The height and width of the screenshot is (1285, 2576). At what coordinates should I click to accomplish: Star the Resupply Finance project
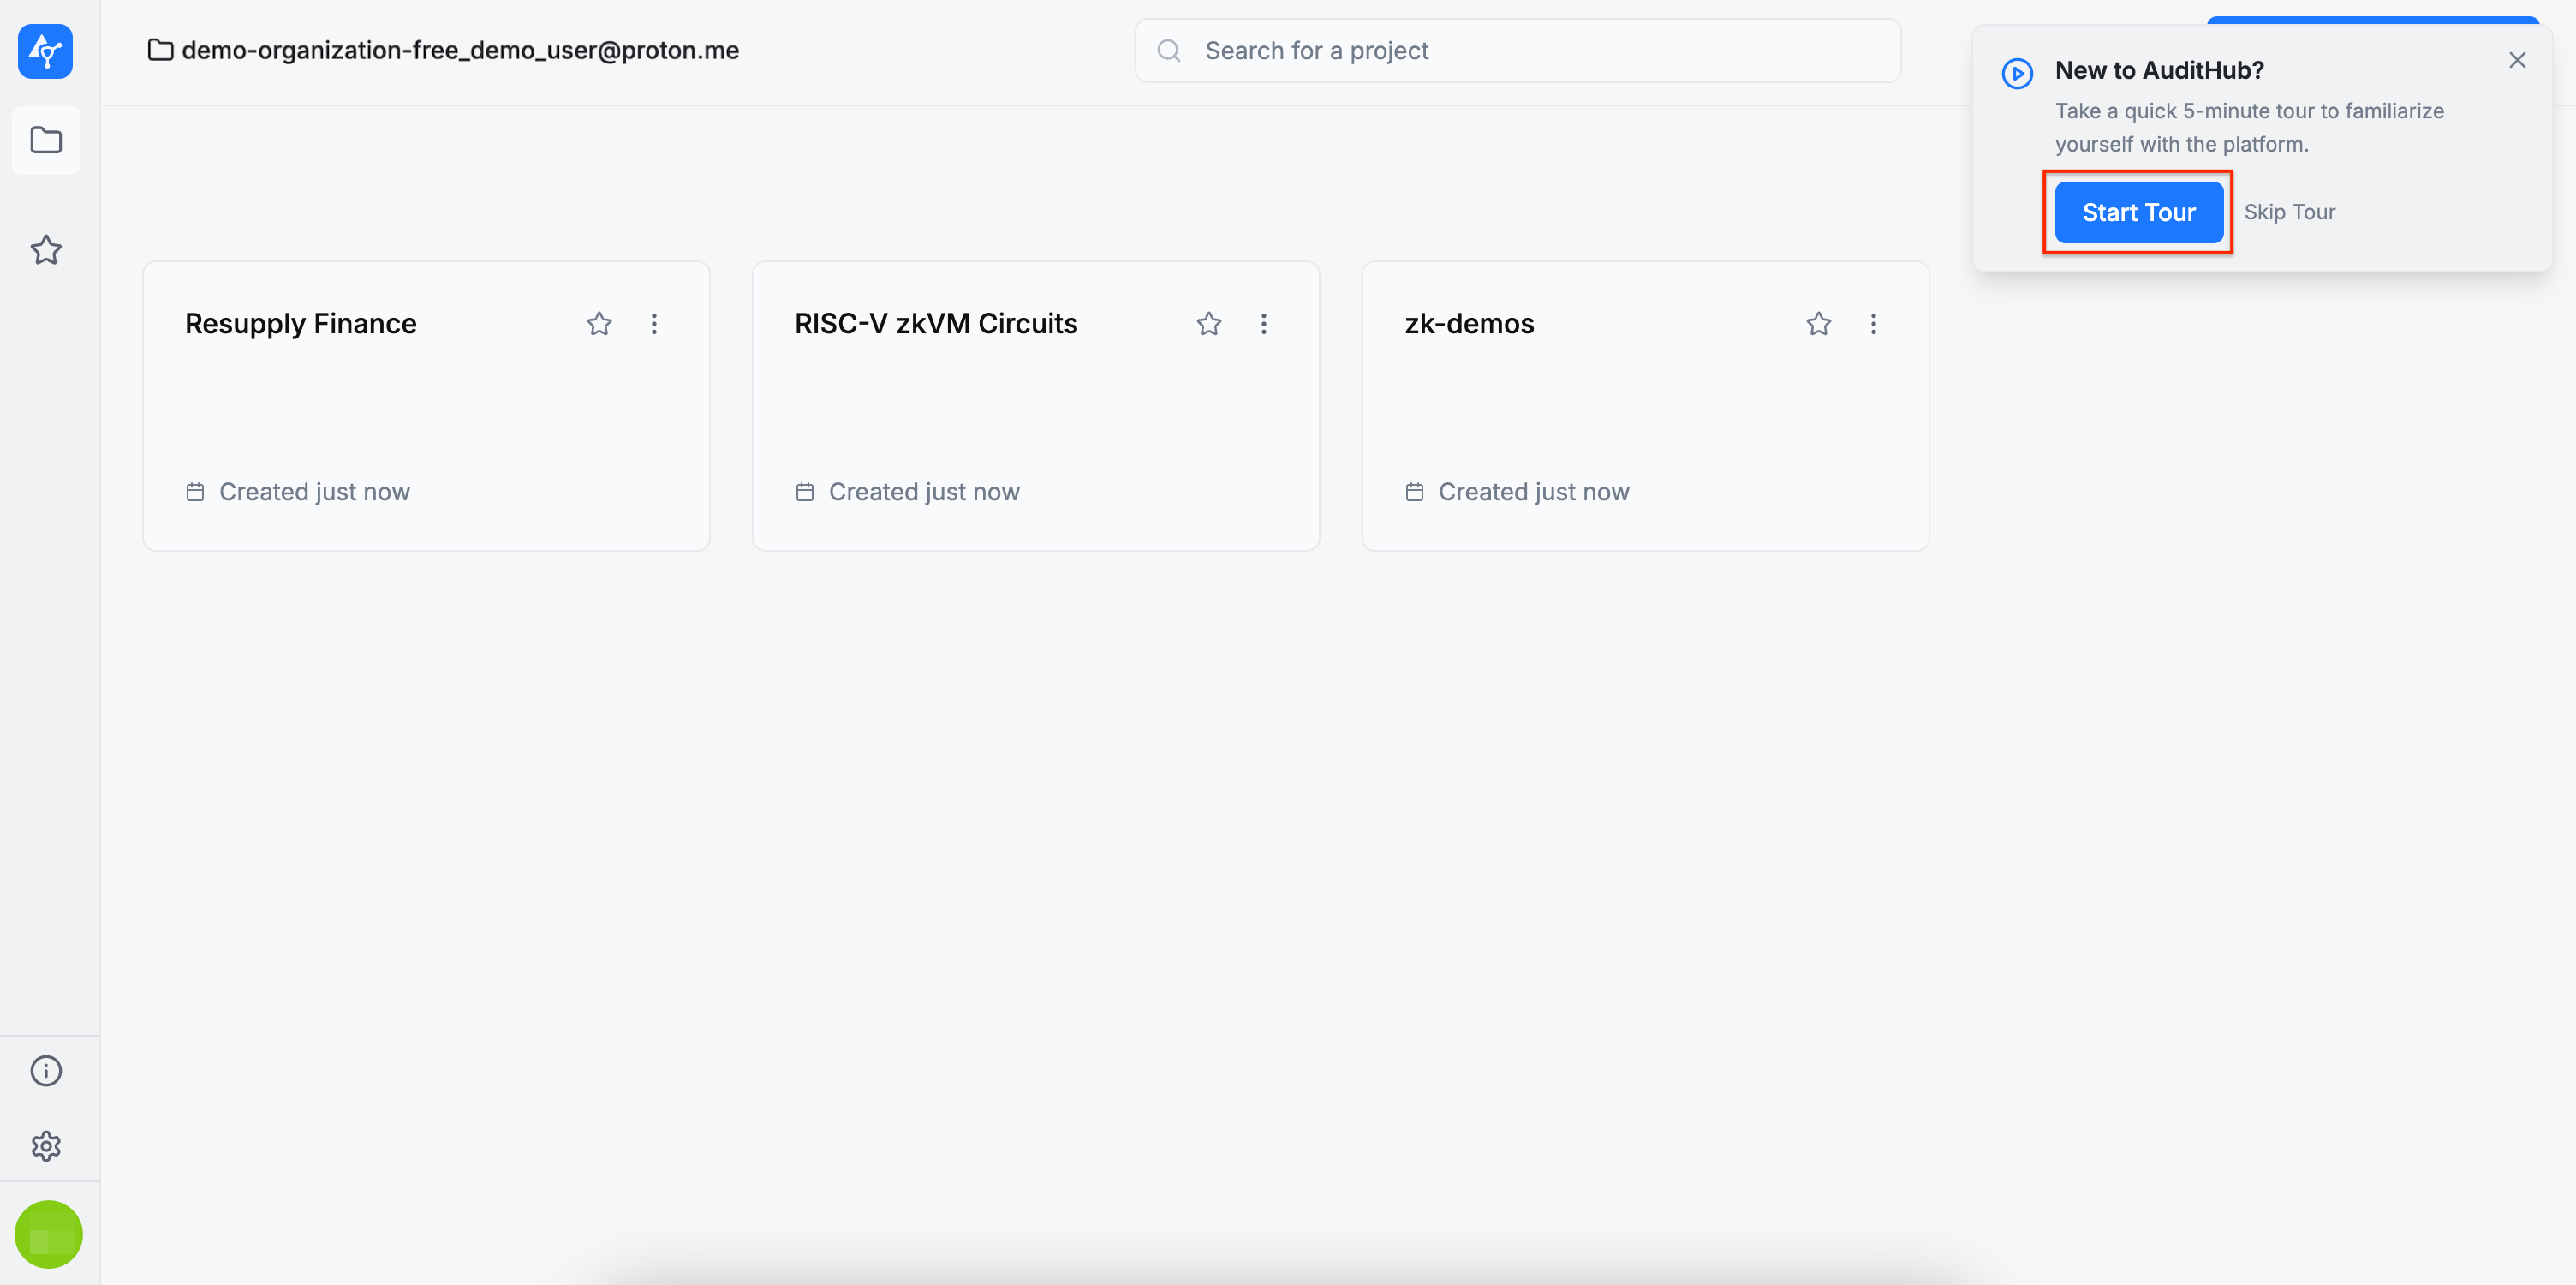(x=599, y=324)
